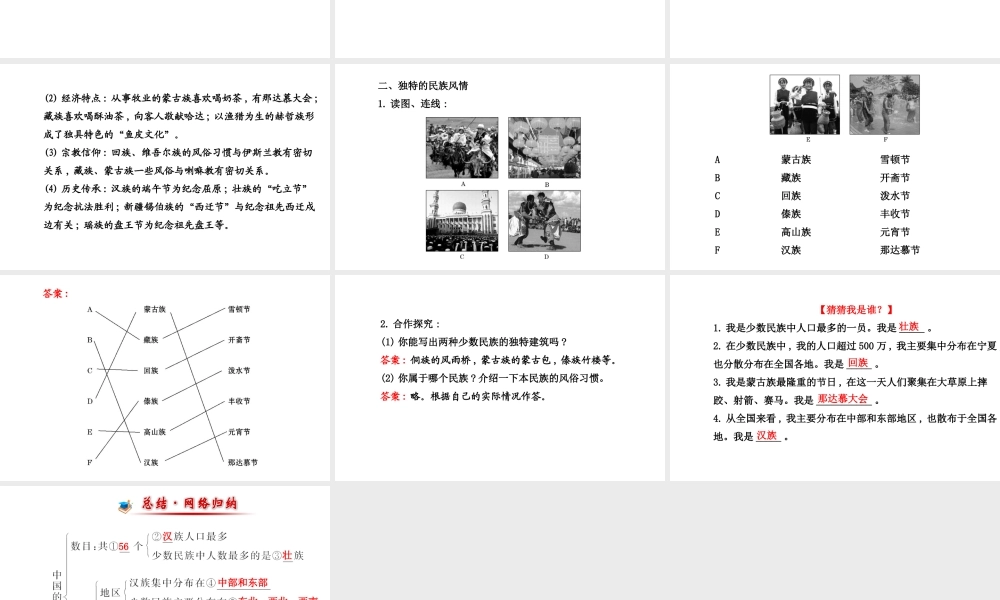Image resolution: width=1000 pixels, height=600 pixels.
Task: Select the 【猜猜我是谁？】 quiz slide
Action: [835, 377]
